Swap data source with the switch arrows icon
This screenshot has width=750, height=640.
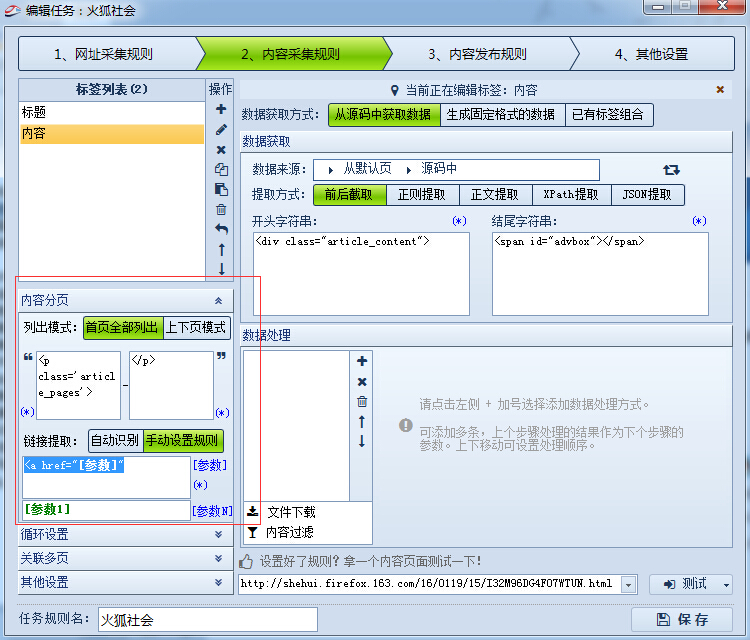[671, 169]
